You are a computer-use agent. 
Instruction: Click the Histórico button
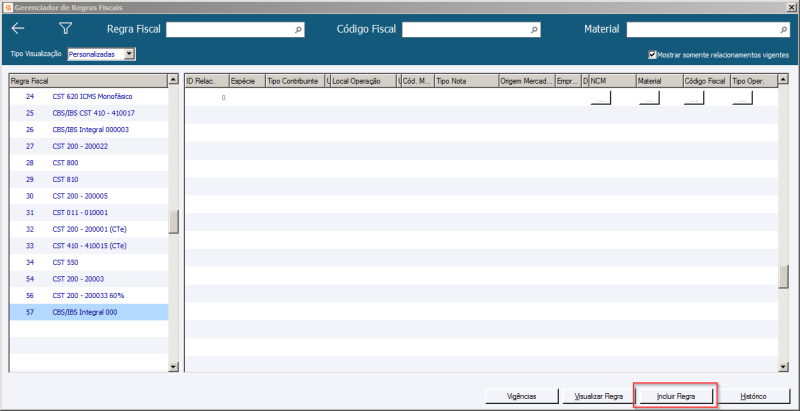click(x=753, y=396)
